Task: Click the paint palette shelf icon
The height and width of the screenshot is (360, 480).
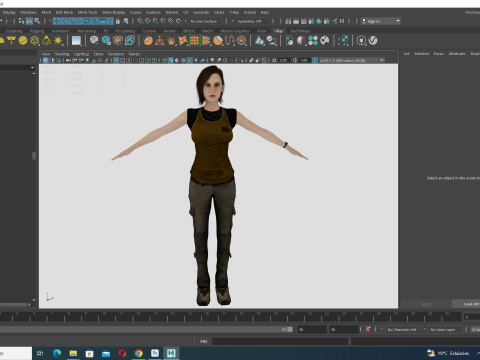Action: (325, 41)
